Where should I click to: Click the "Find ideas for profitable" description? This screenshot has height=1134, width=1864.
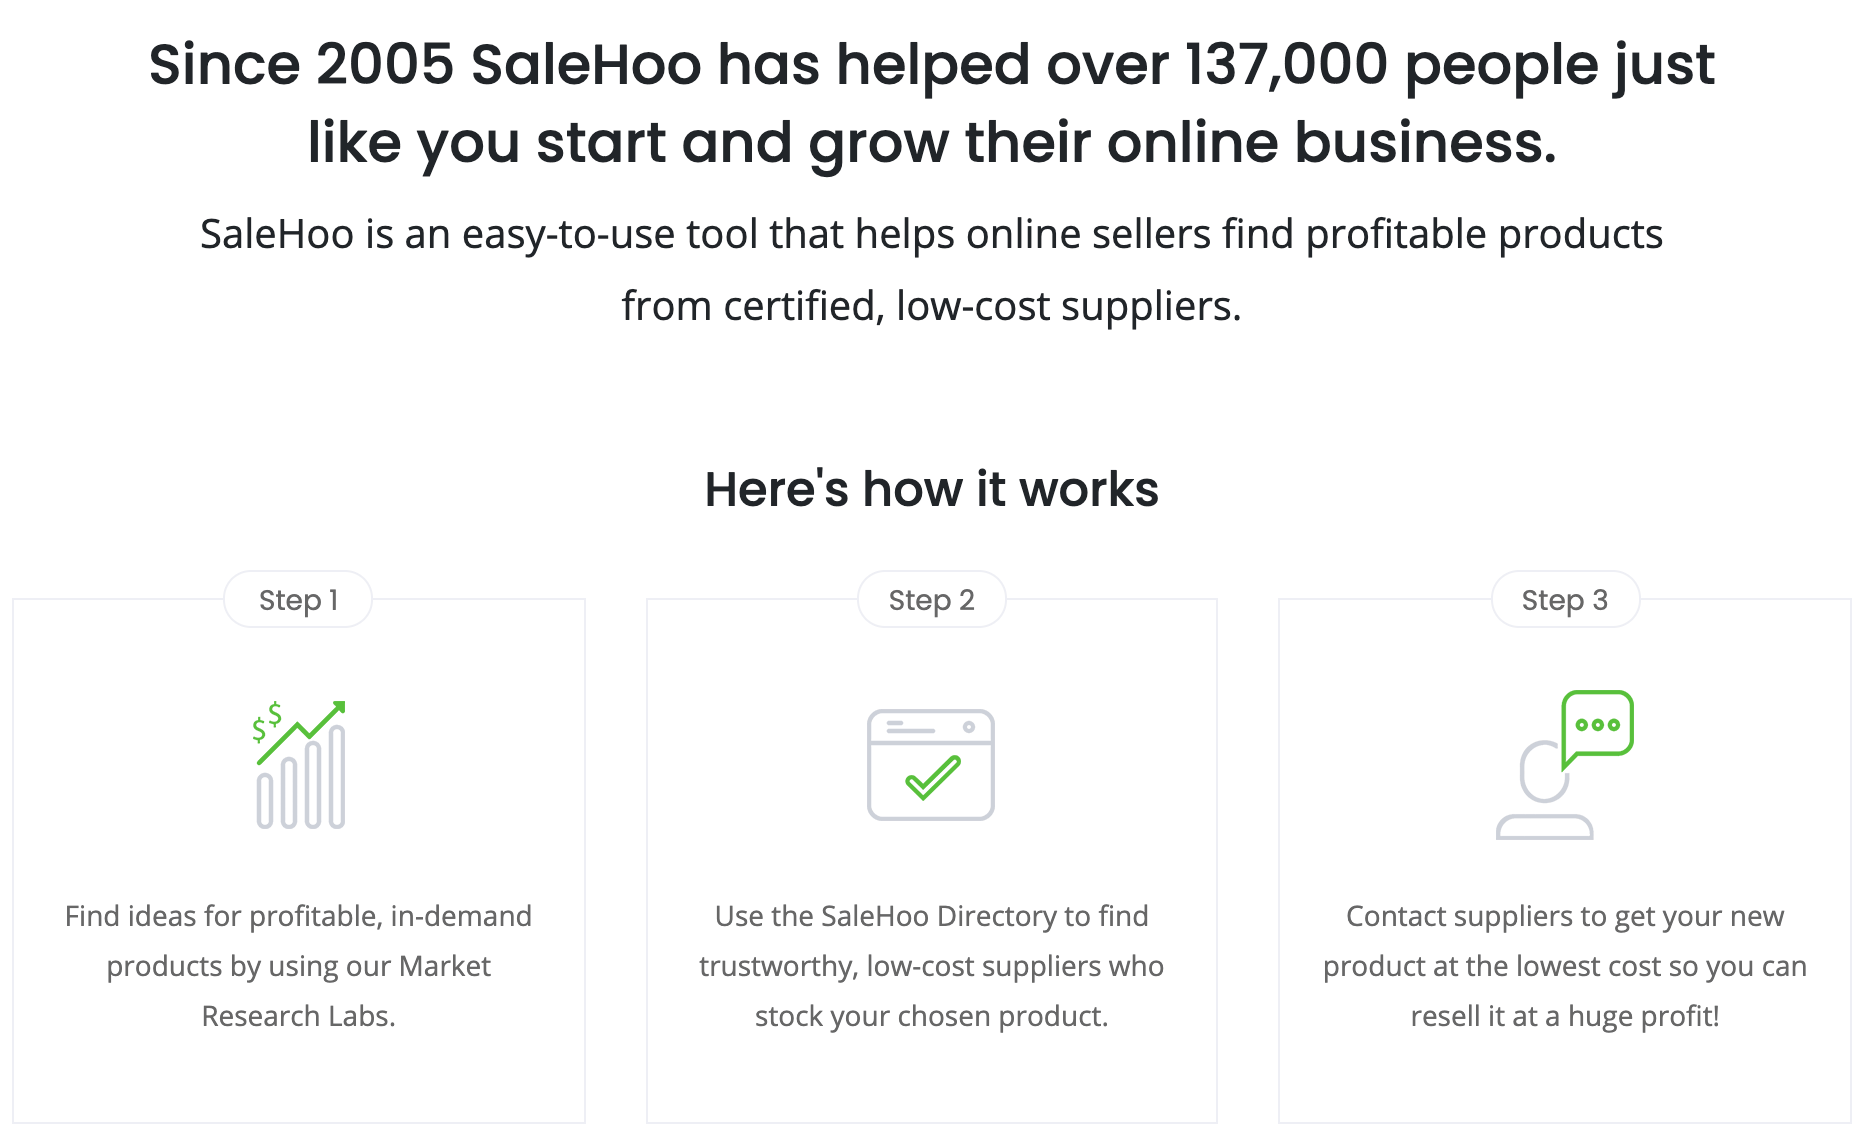coord(298,916)
